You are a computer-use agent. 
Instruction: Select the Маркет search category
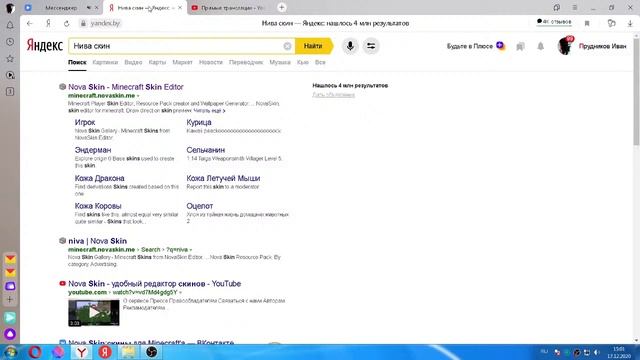(182, 62)
